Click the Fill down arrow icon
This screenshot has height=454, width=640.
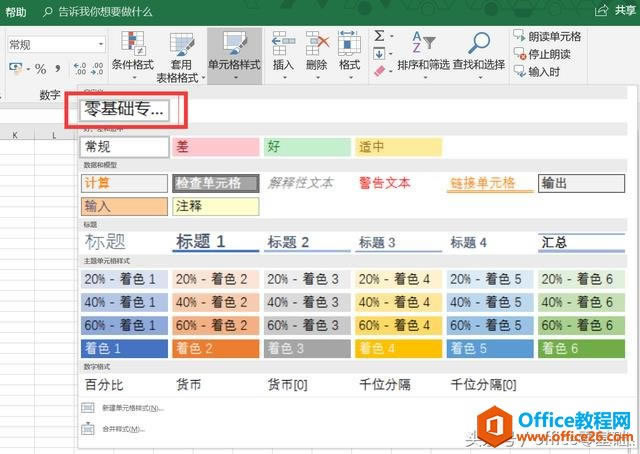tap(379, 53)
